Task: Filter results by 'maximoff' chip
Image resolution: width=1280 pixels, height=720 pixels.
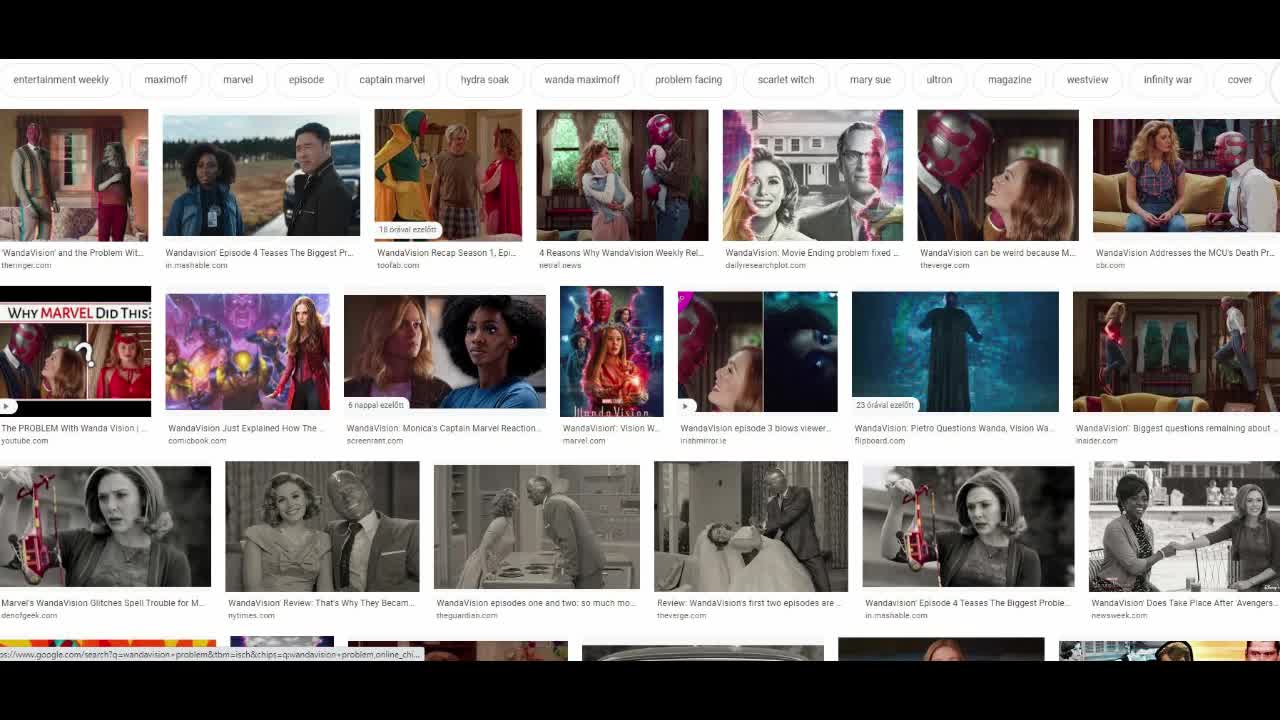Action: 166,80
